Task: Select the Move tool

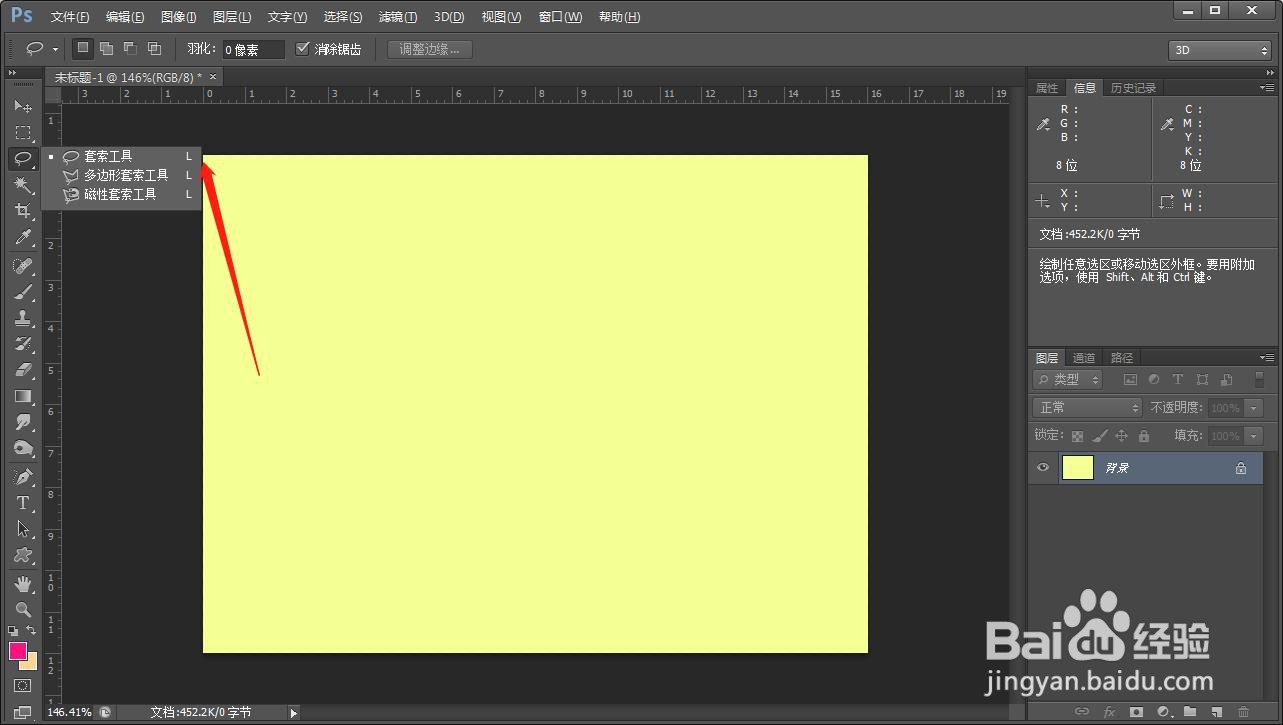Action: (x=22, y=106)
